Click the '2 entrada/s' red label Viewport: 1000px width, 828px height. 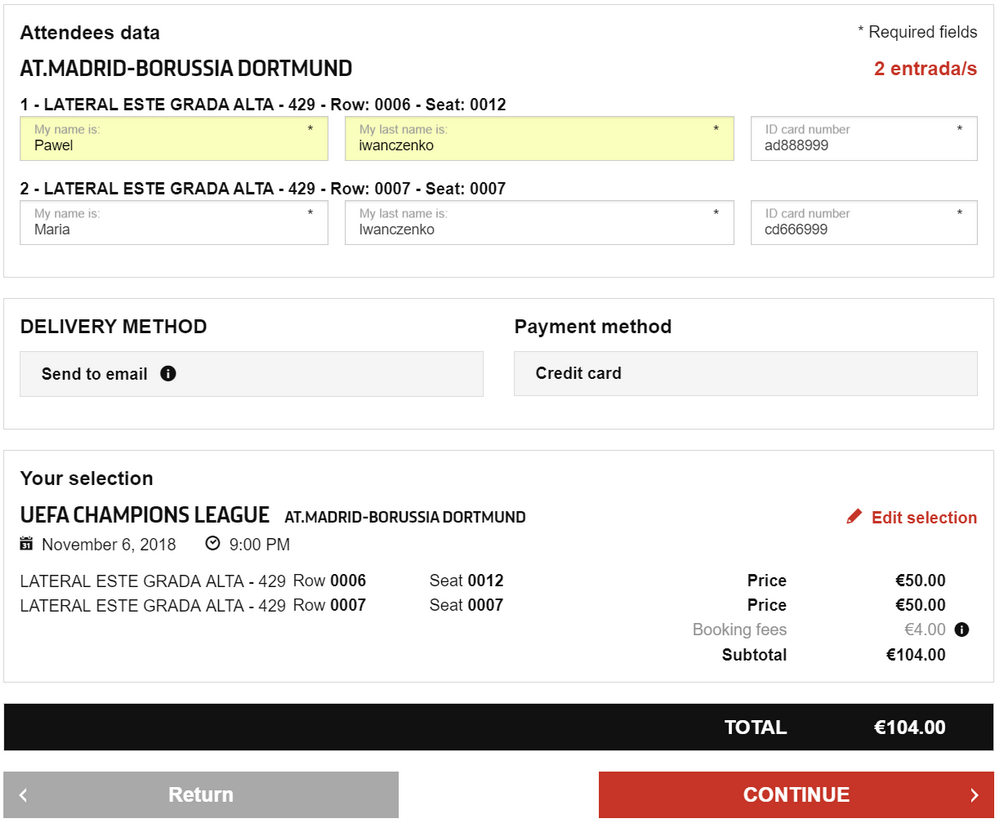click(925, 69)
